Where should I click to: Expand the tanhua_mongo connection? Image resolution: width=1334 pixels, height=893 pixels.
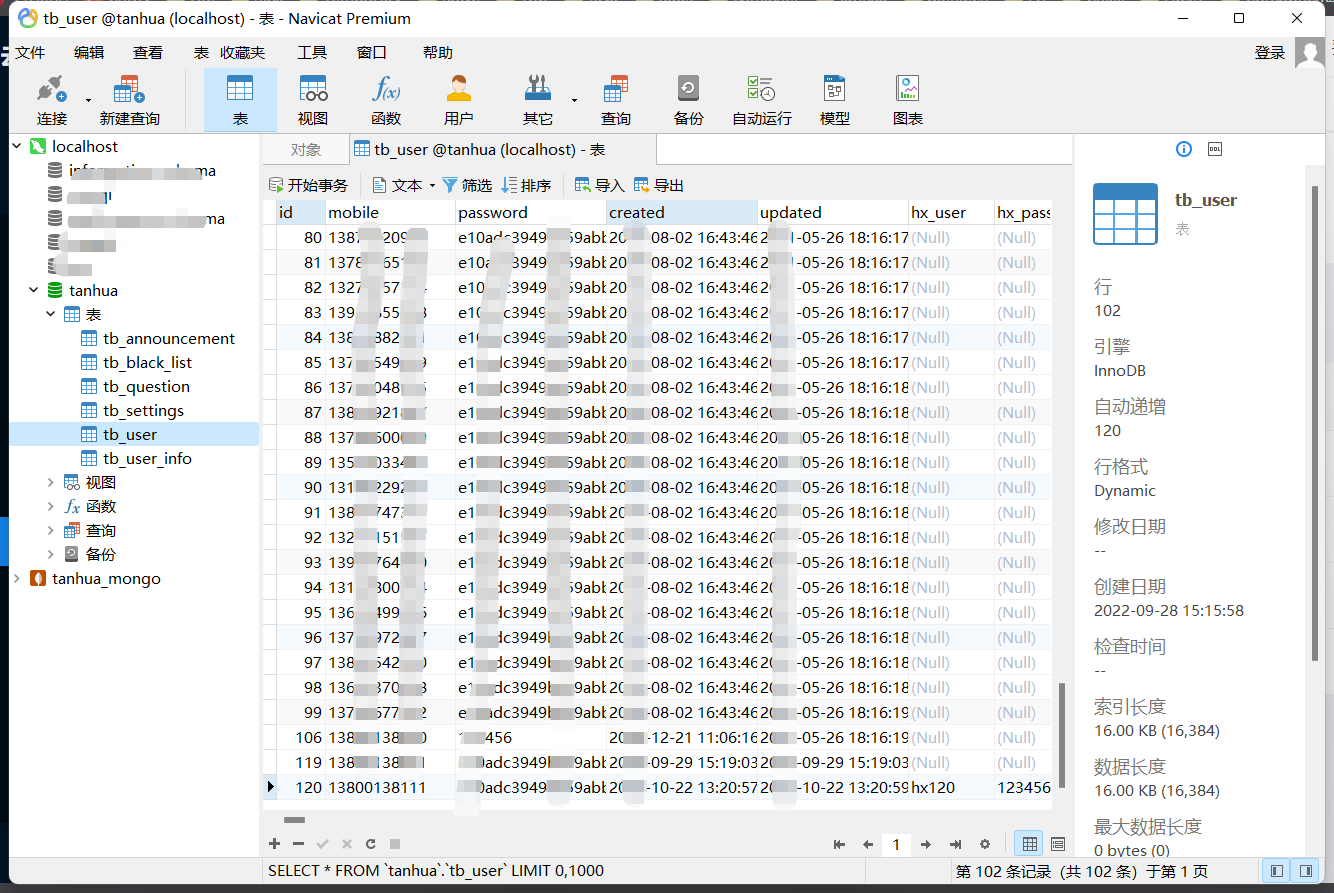[17, 578]
